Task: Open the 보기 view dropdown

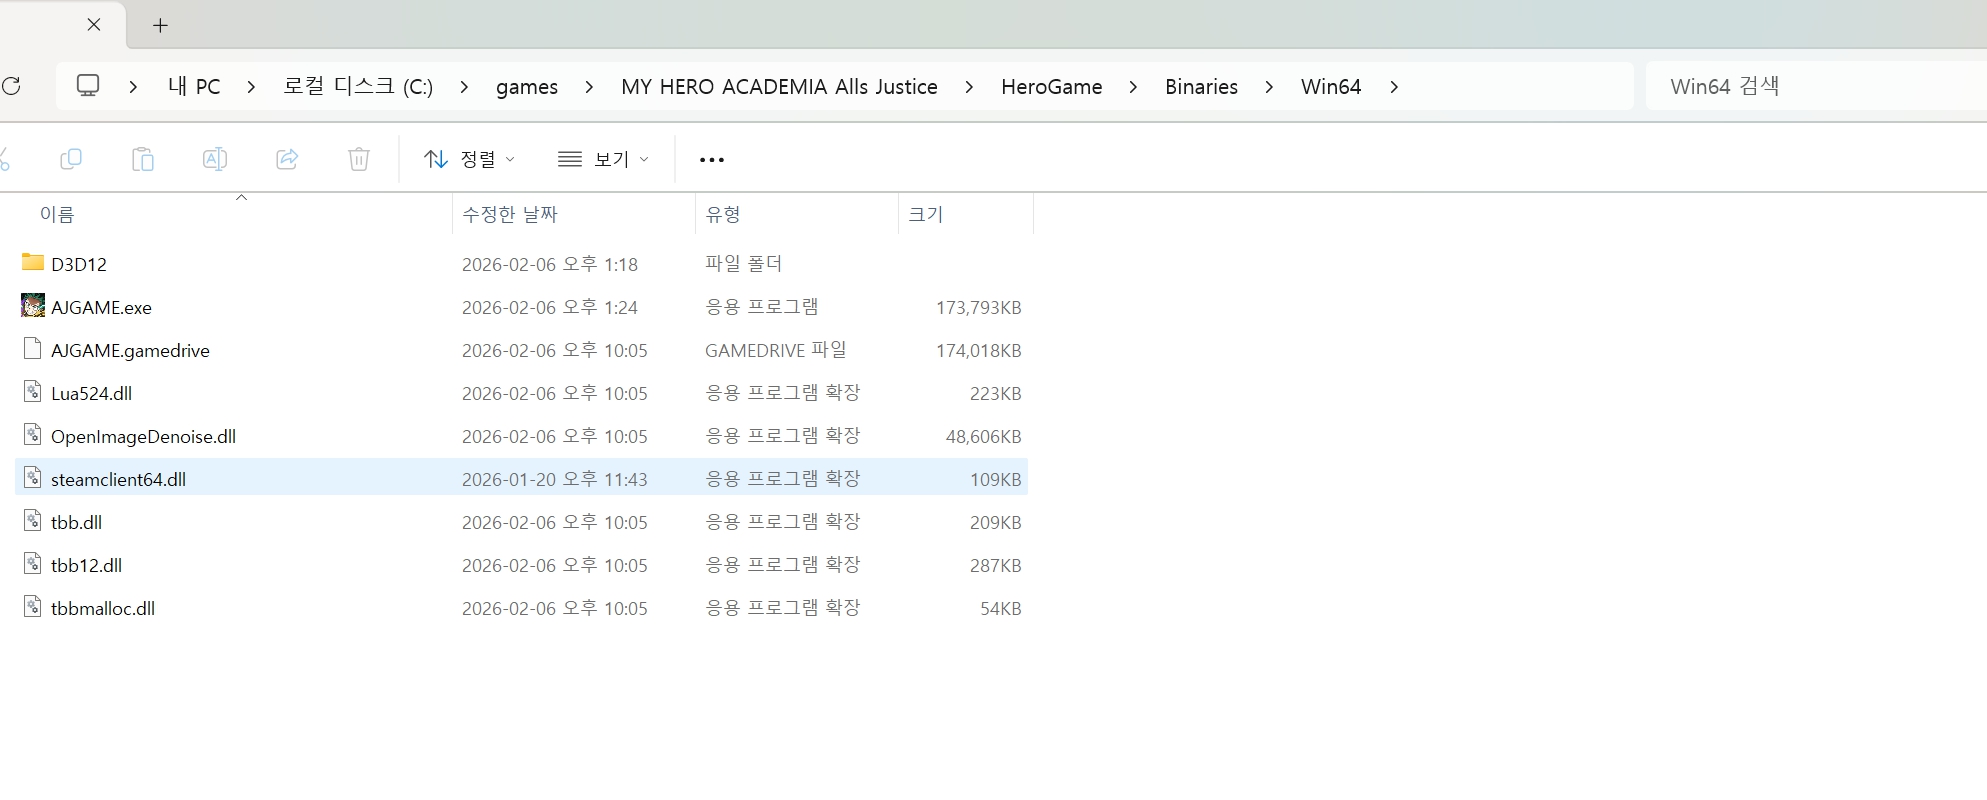Action: 603,159
